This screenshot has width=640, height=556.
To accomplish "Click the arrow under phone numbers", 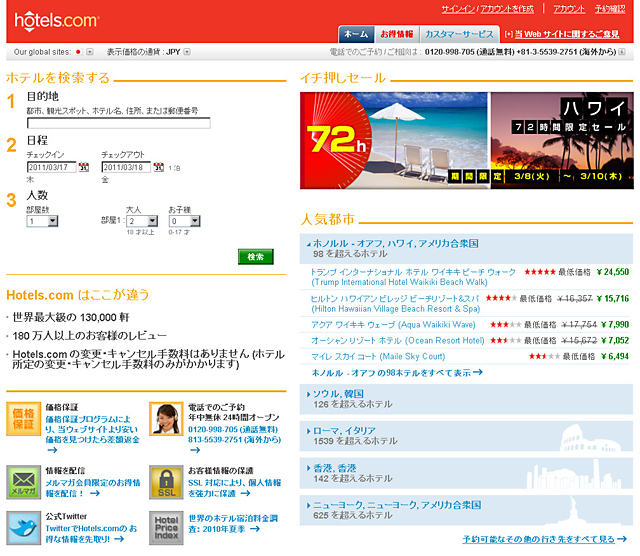I will [x=195, y=450].
